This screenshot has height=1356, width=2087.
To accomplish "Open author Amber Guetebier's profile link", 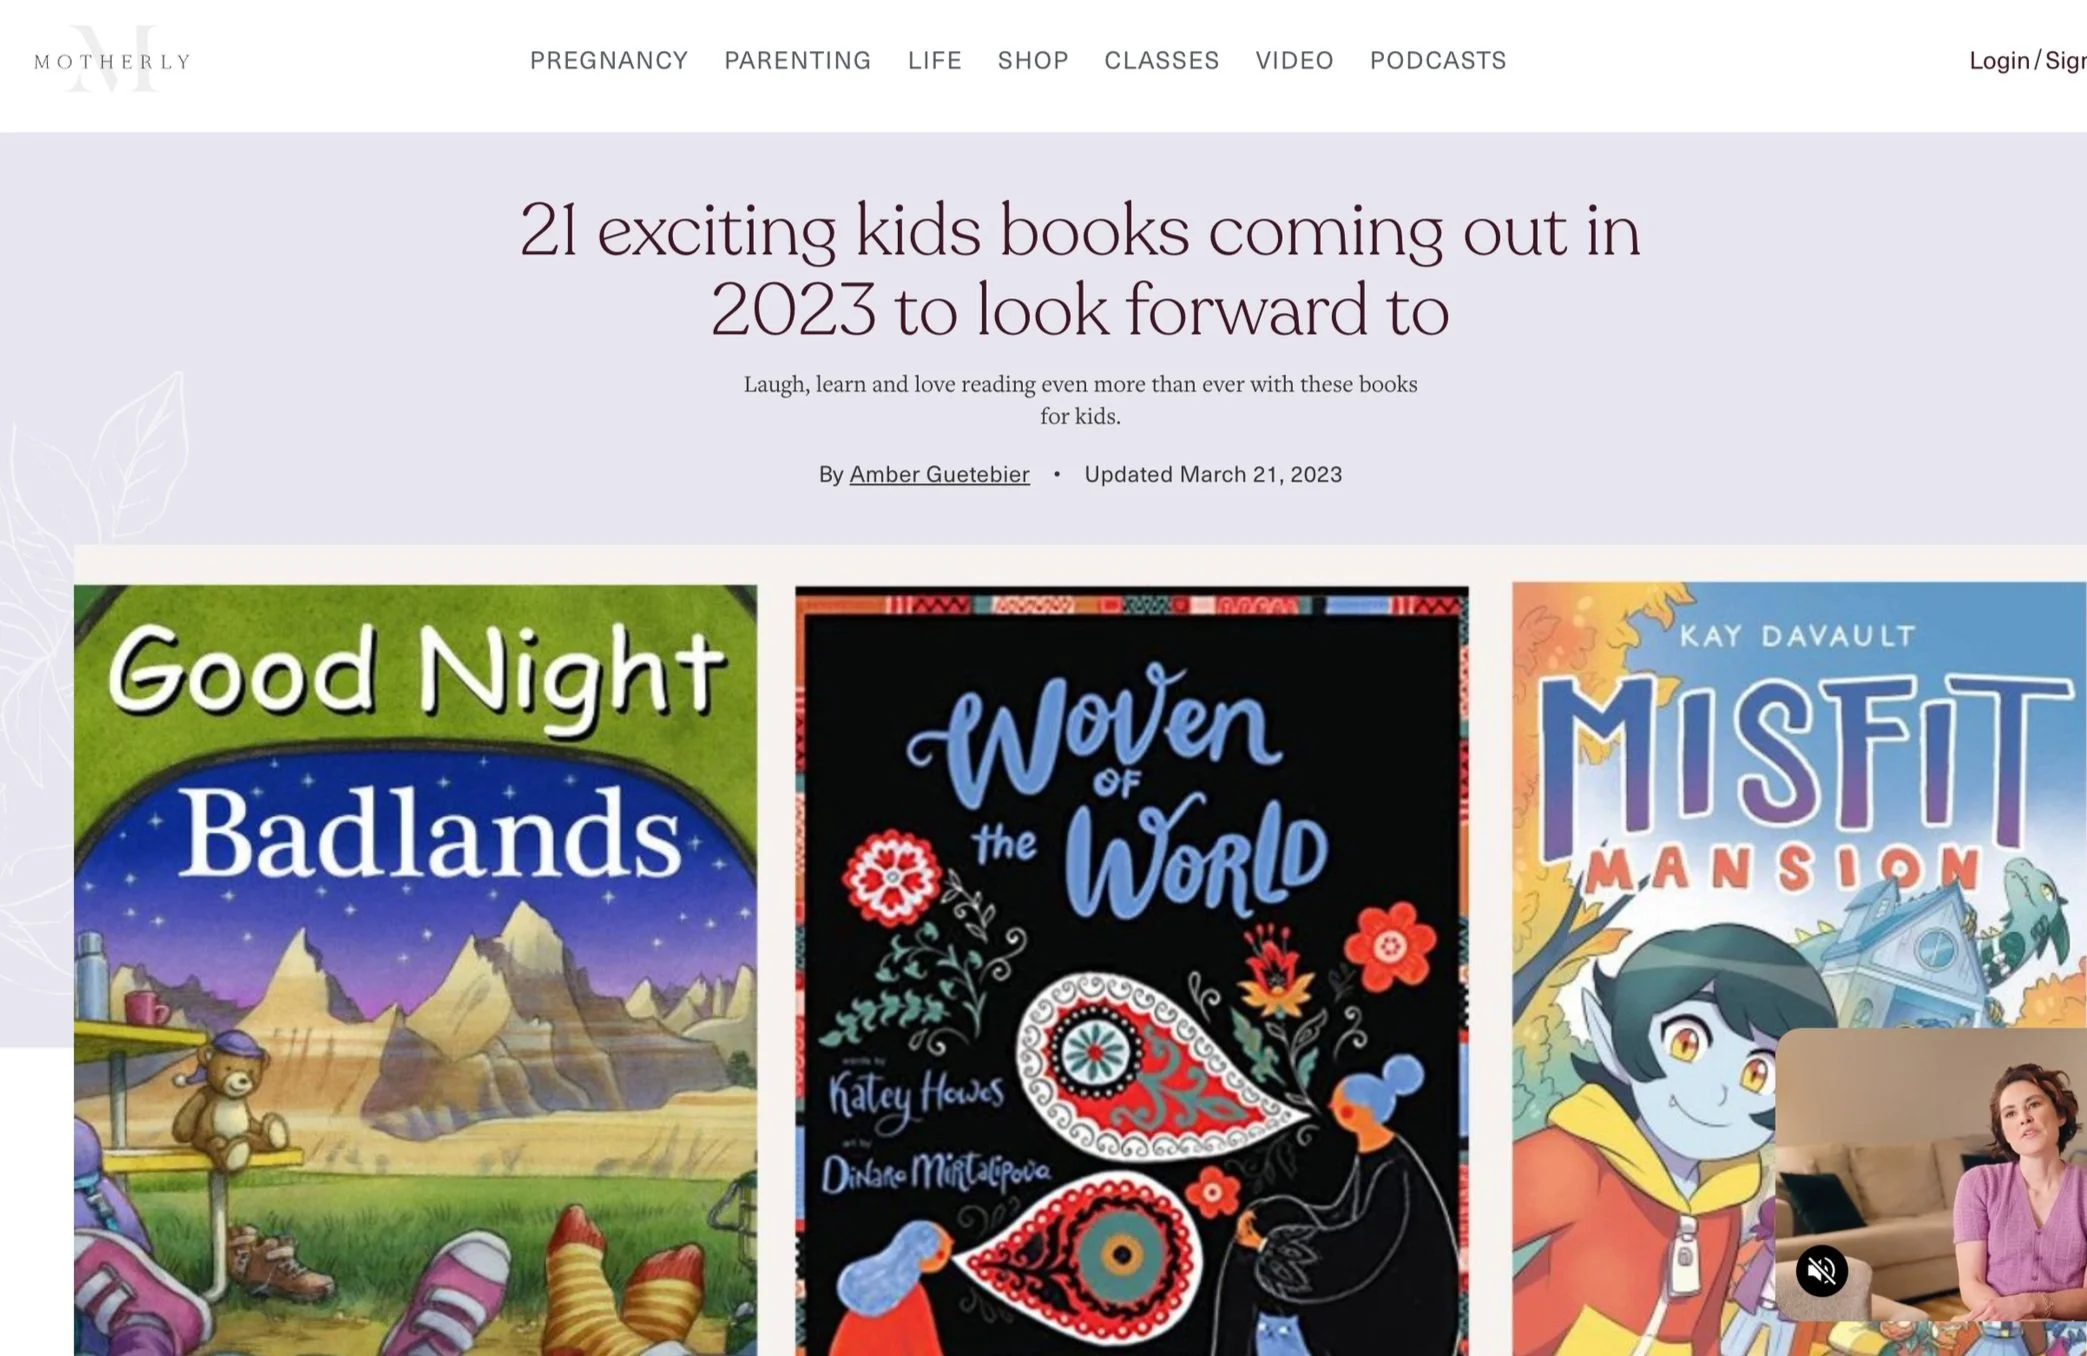I will click(939, 474).
